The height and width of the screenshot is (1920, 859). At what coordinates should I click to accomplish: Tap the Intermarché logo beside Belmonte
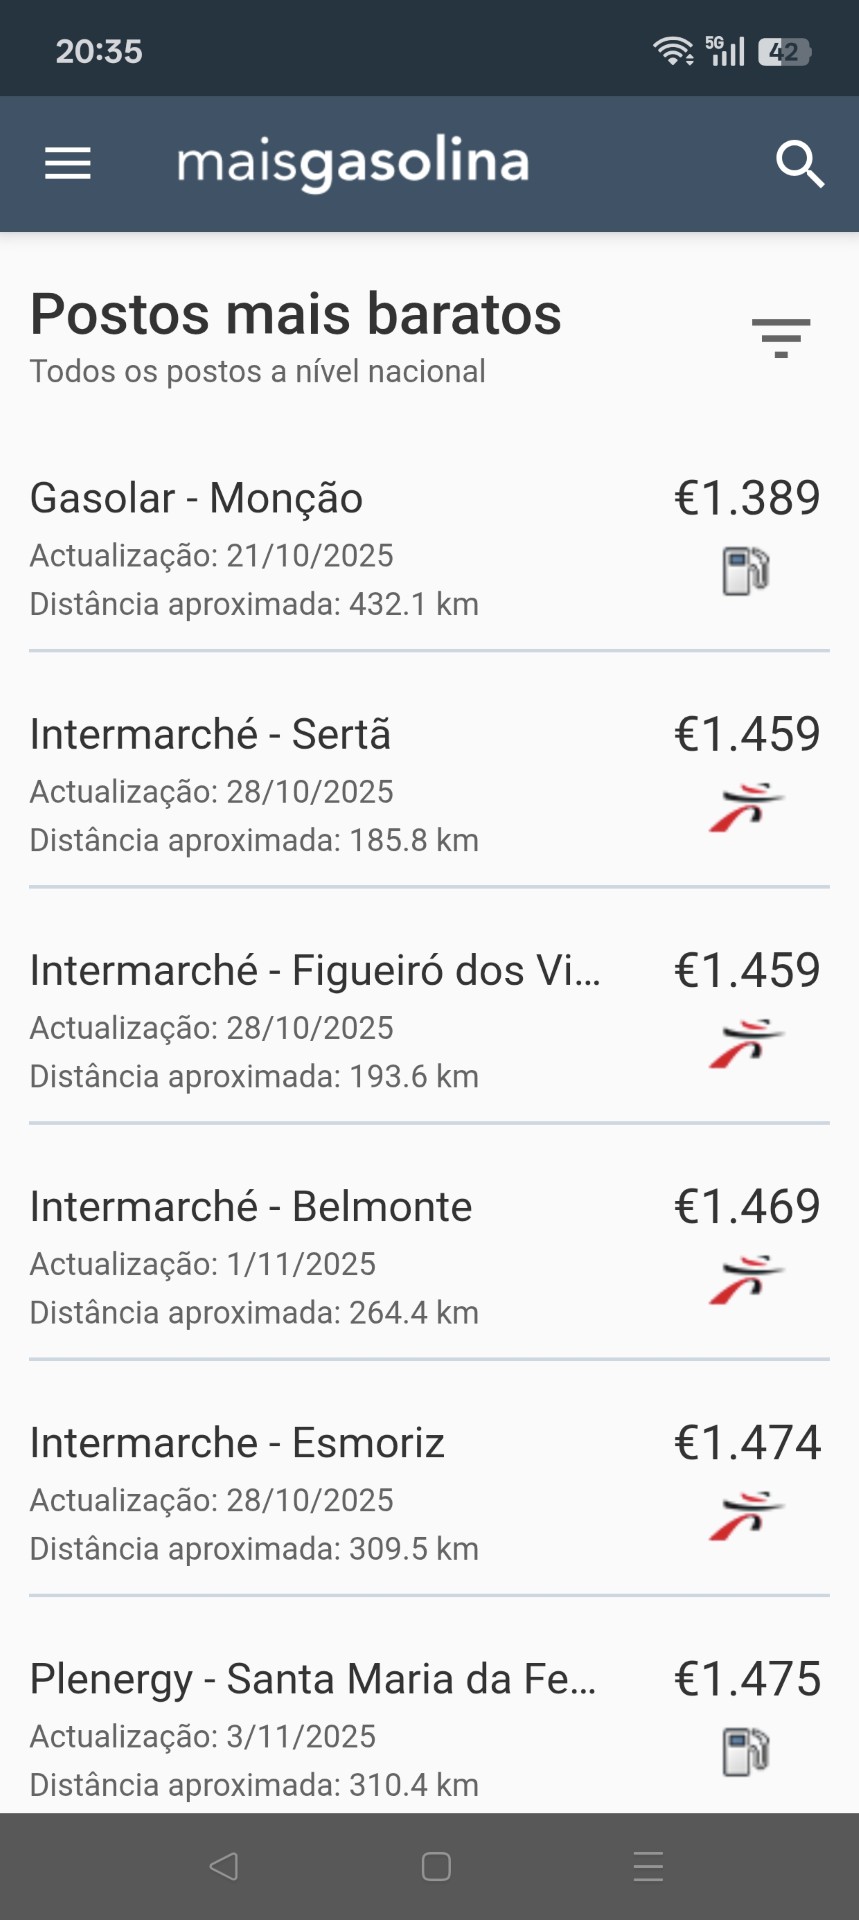point(746,1280)
